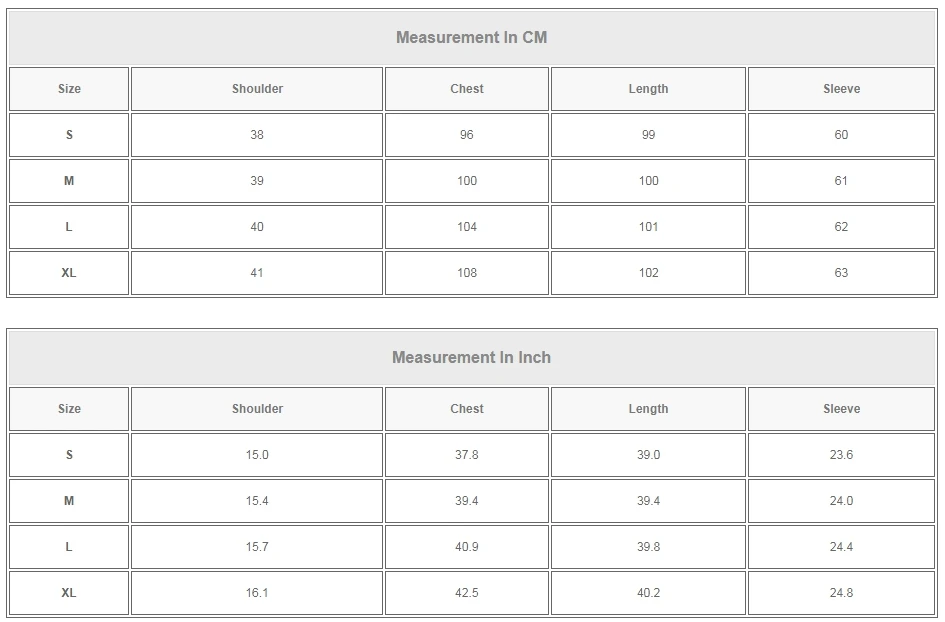The image size is (945, 622).
Task: Click the Sleeve header in the CM table
Action: pyautogui.click(x=841, y=89)
